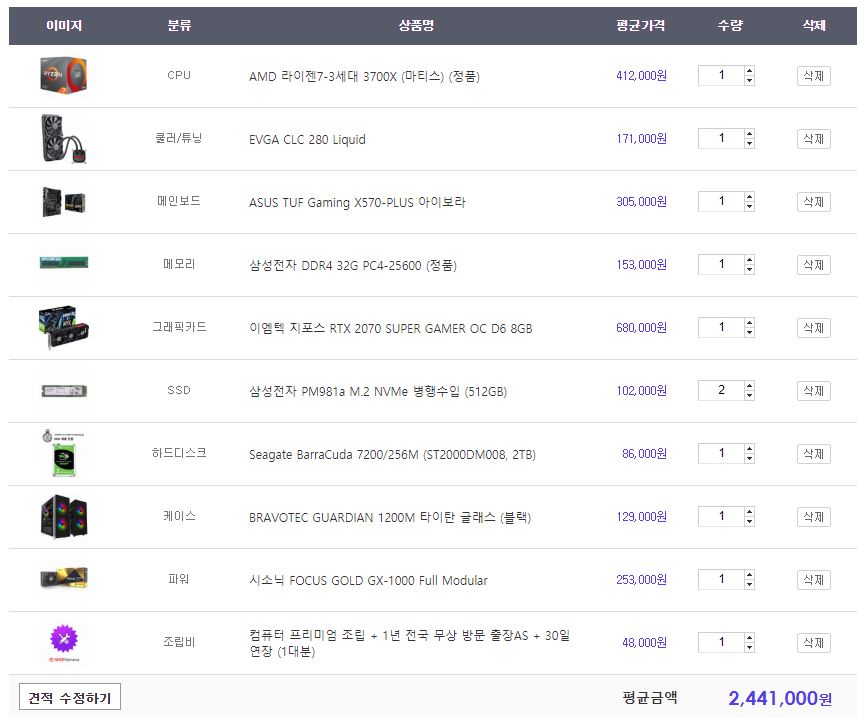Decrease quantity for Samsung PM981a SSD

pyautogui.click(x=749, y=395)
